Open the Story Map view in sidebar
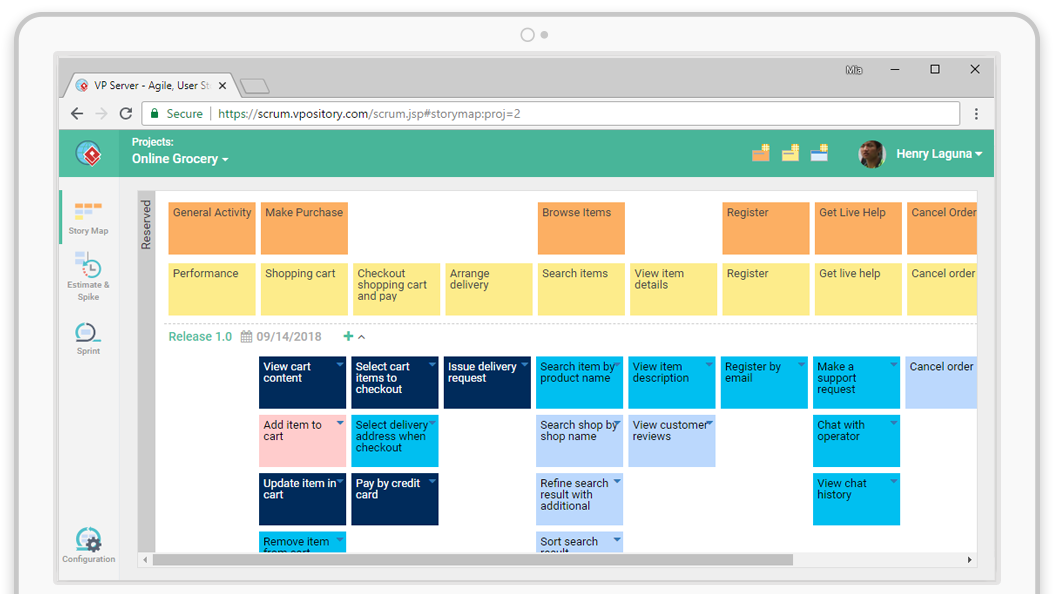 pyautogui.click(x=88, y=217)
